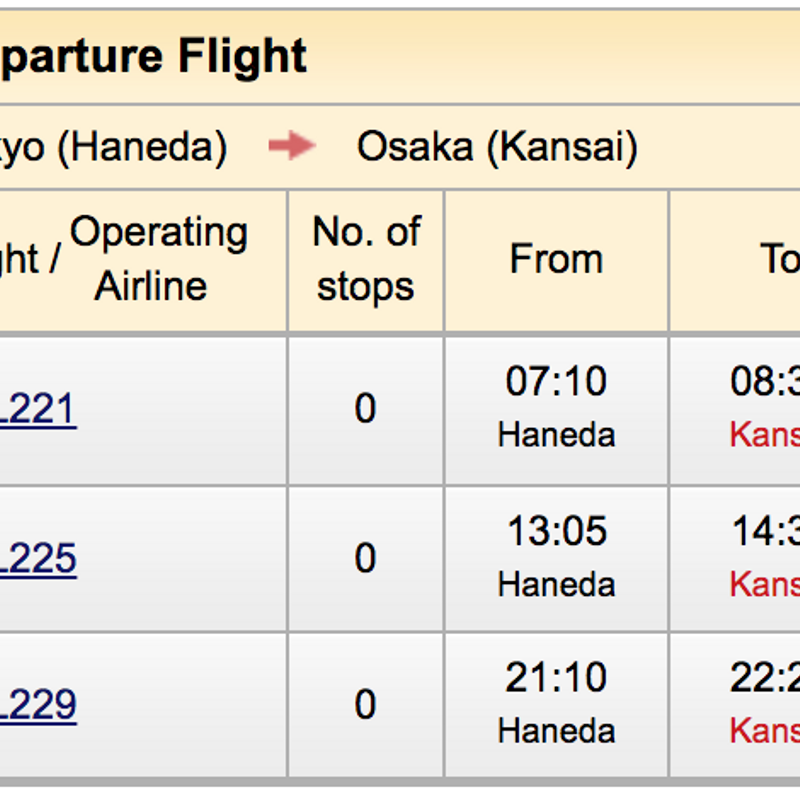The width and height of the screenshot is (800, 800).
Task: Select the Osaka (Kansai) destination text
Action: [x=497, y=148]
